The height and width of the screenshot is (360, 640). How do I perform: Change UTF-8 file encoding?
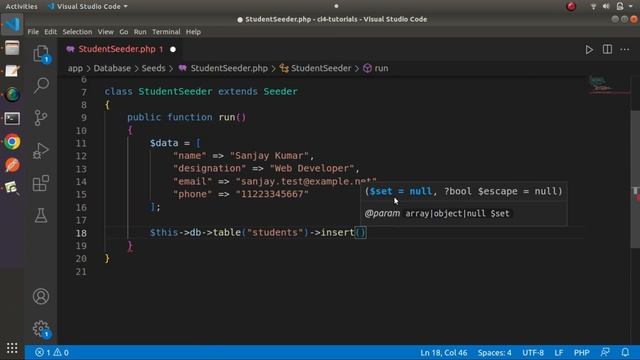point(533,353)
